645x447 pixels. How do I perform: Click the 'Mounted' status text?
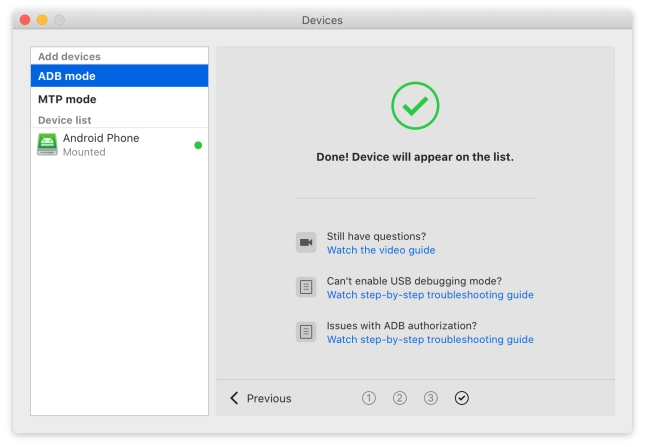pos(84,152)
